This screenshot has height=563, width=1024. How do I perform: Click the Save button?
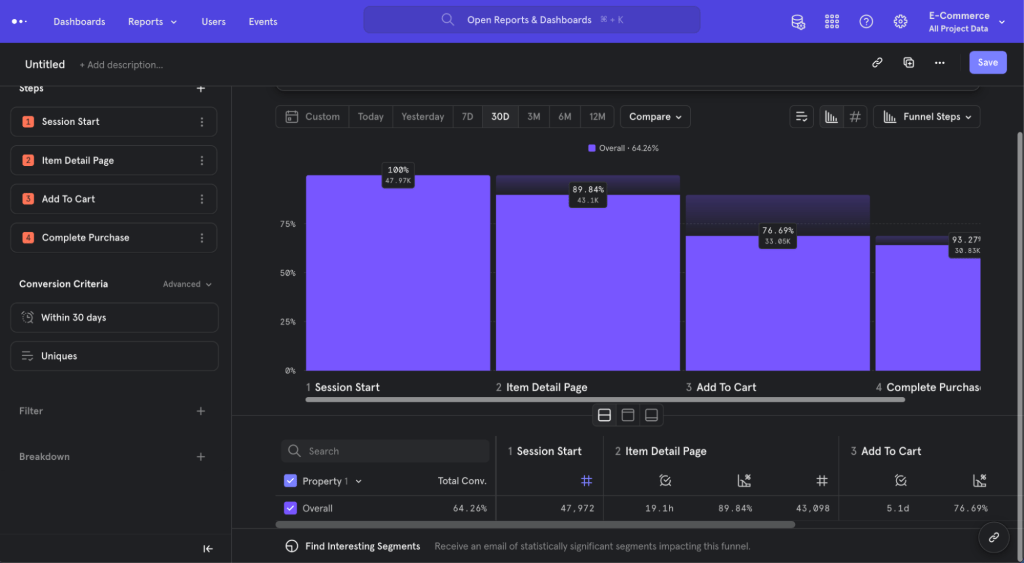[987, 63]
